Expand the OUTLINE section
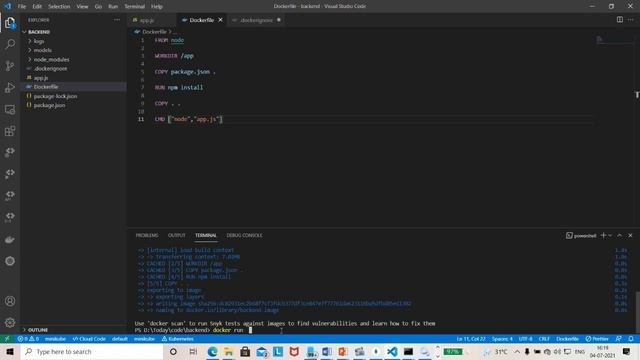 [x=73, y=330]
